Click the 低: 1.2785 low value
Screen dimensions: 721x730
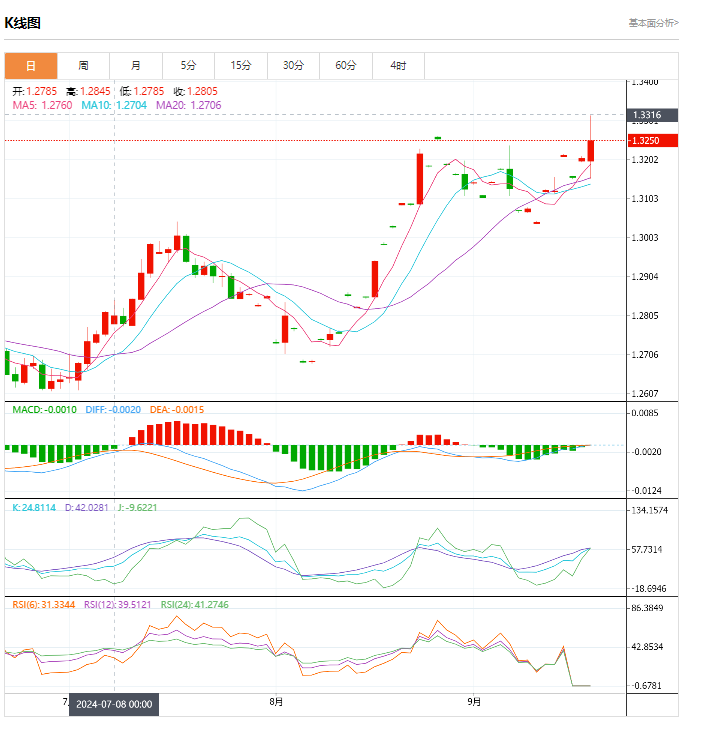point(142,91)
